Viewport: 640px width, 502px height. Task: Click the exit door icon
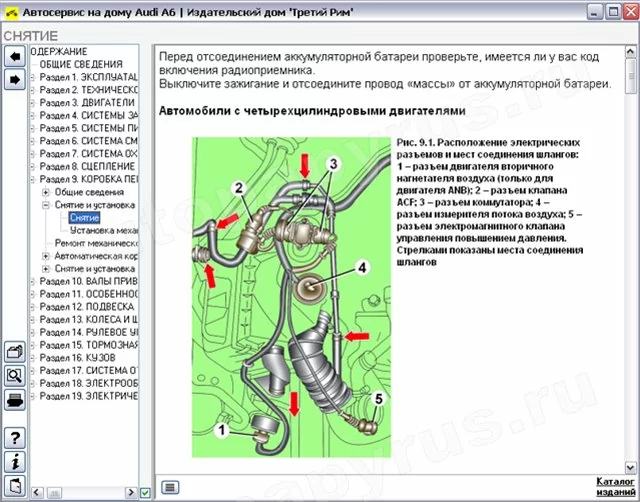point(15,486)
